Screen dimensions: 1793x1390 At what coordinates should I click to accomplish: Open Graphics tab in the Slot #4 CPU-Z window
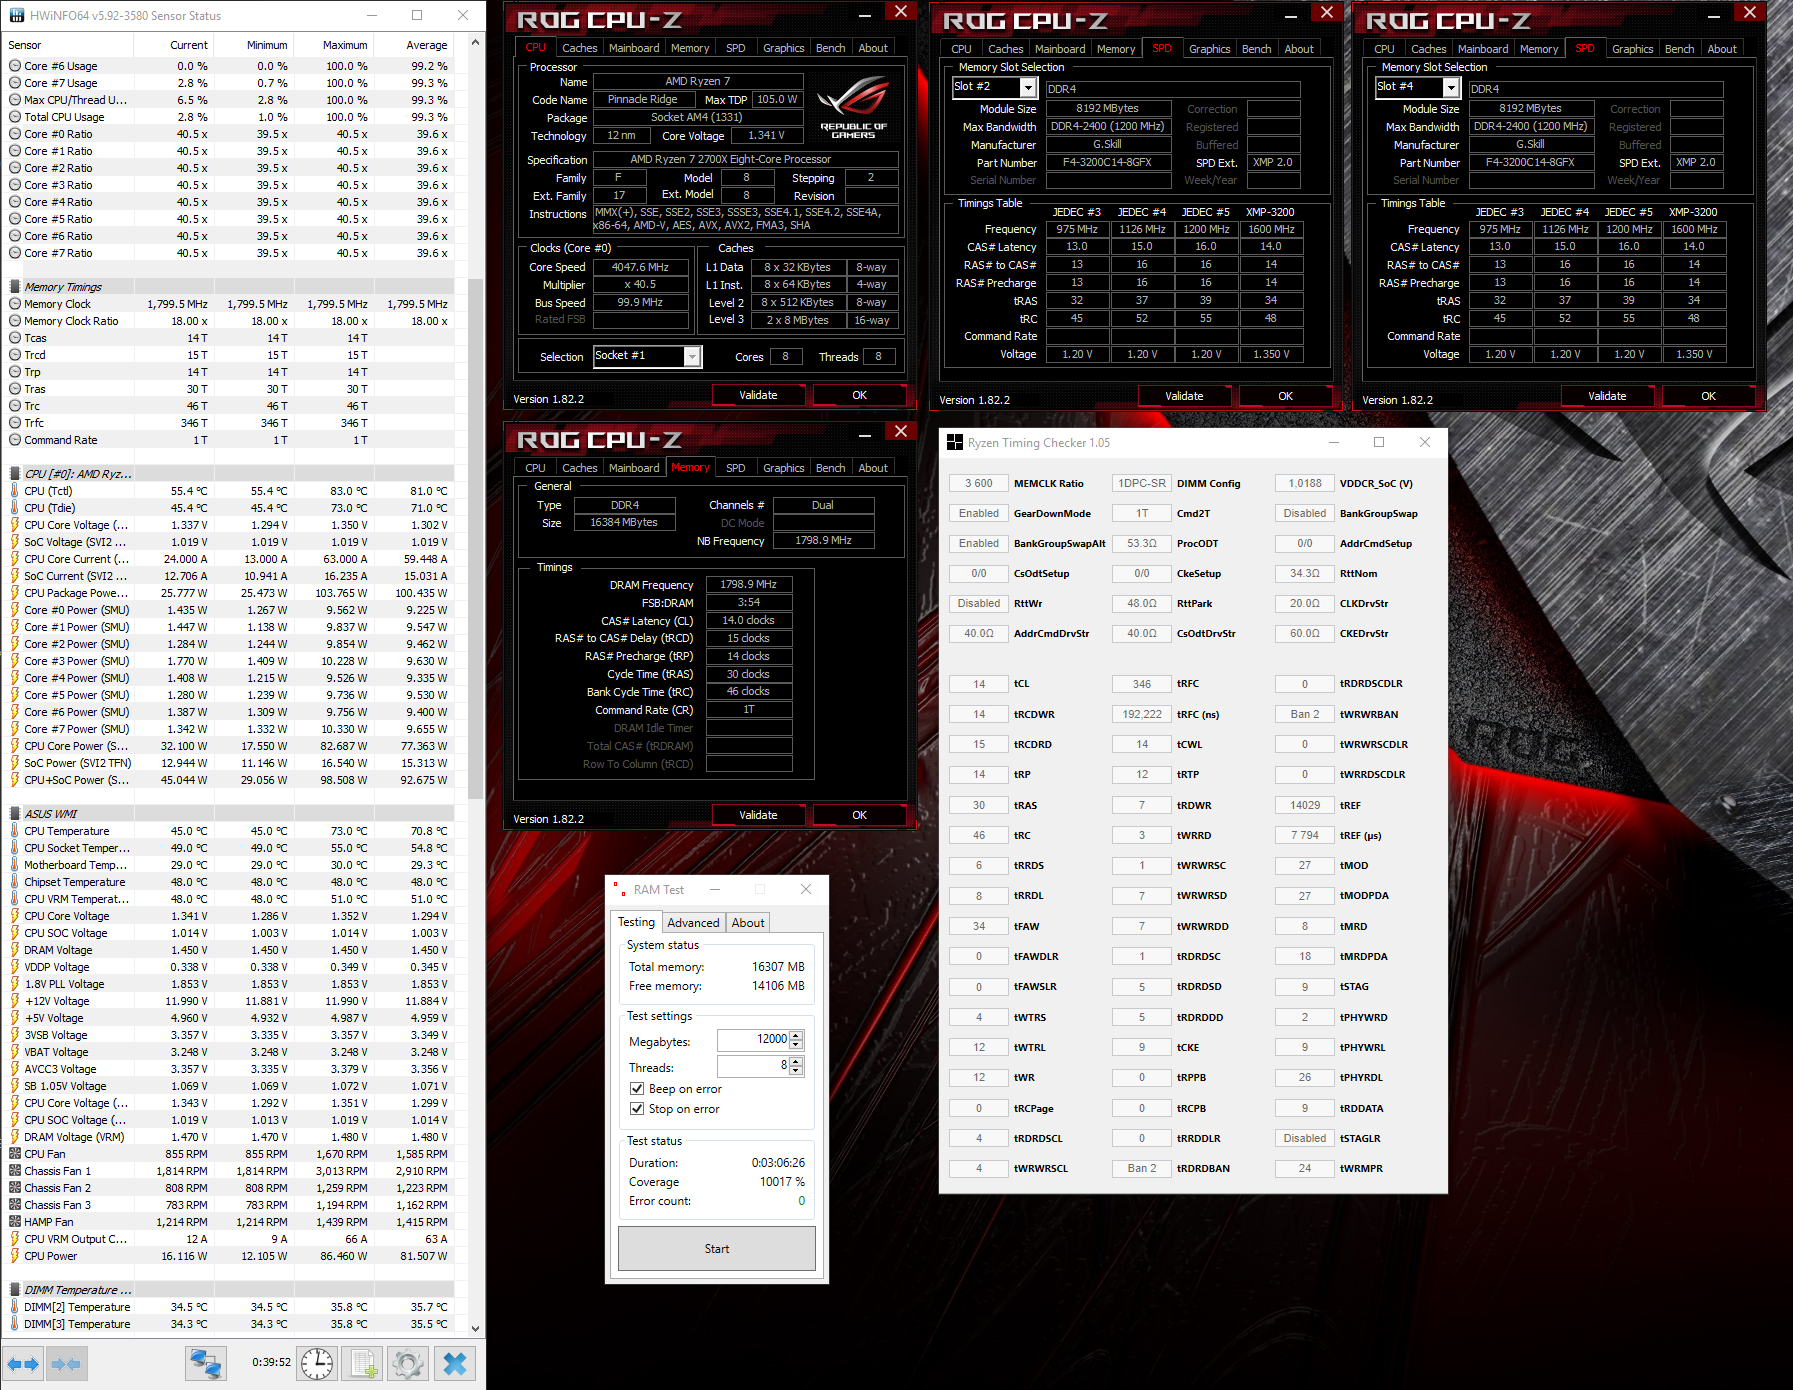click(1632, 49)
